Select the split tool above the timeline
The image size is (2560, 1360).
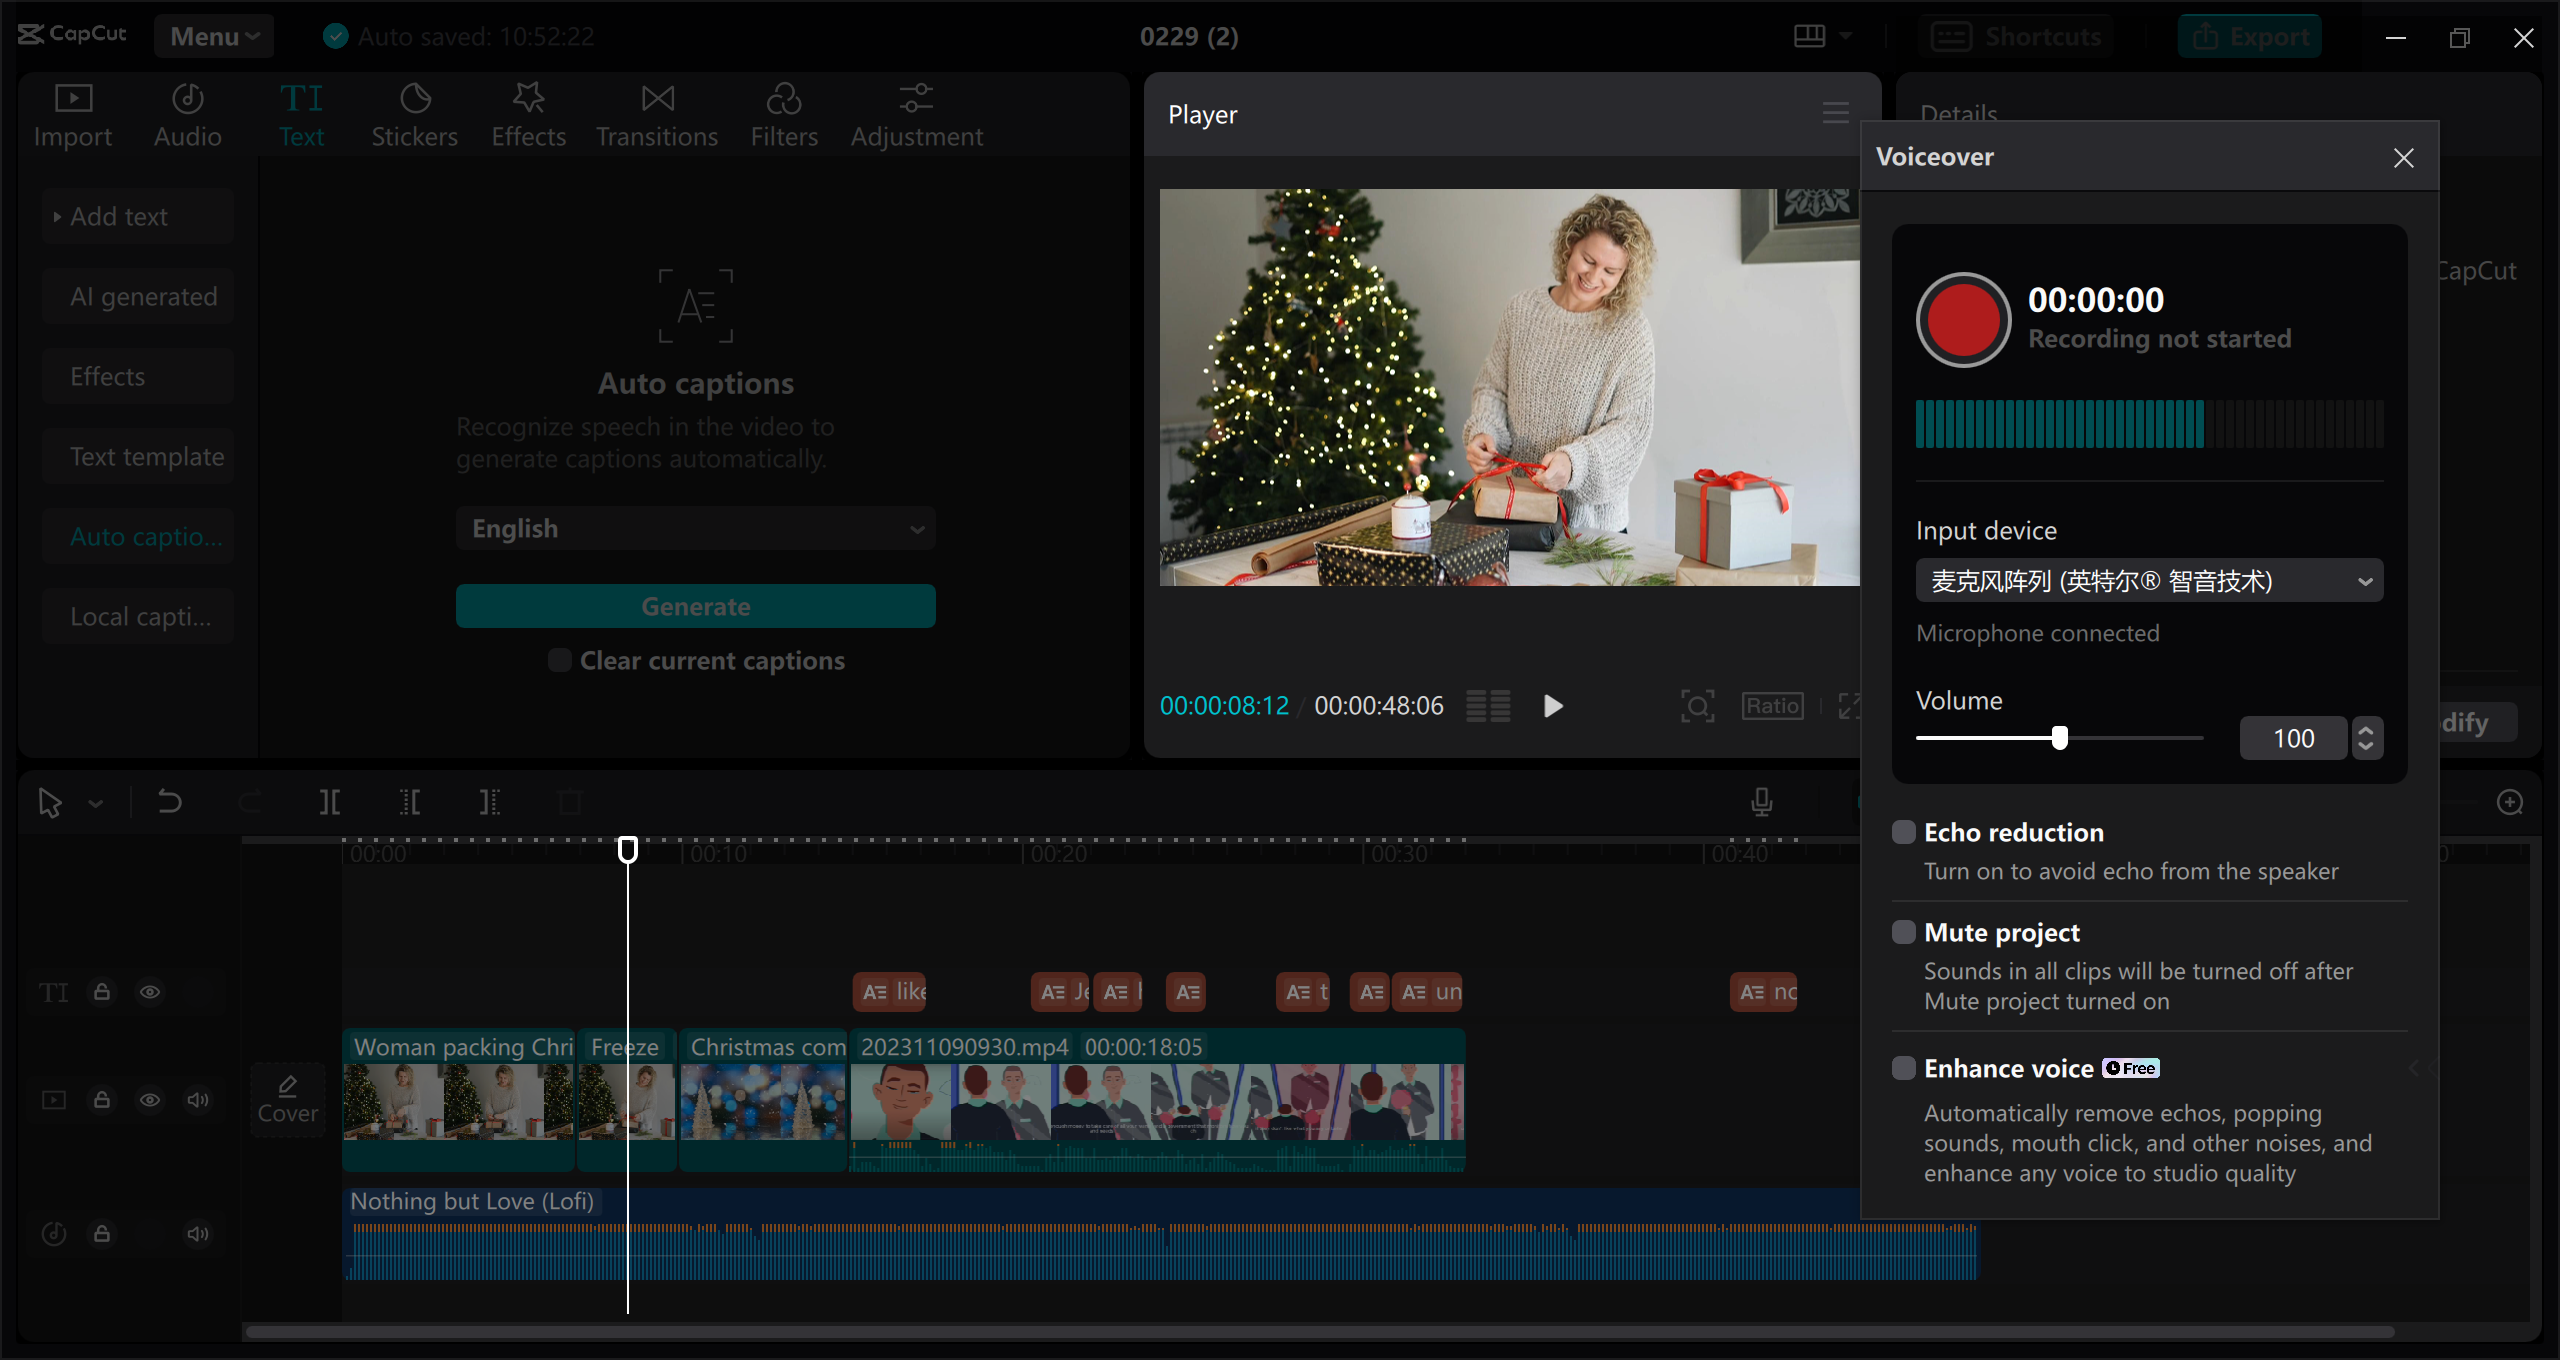click(x=329, y=801)
